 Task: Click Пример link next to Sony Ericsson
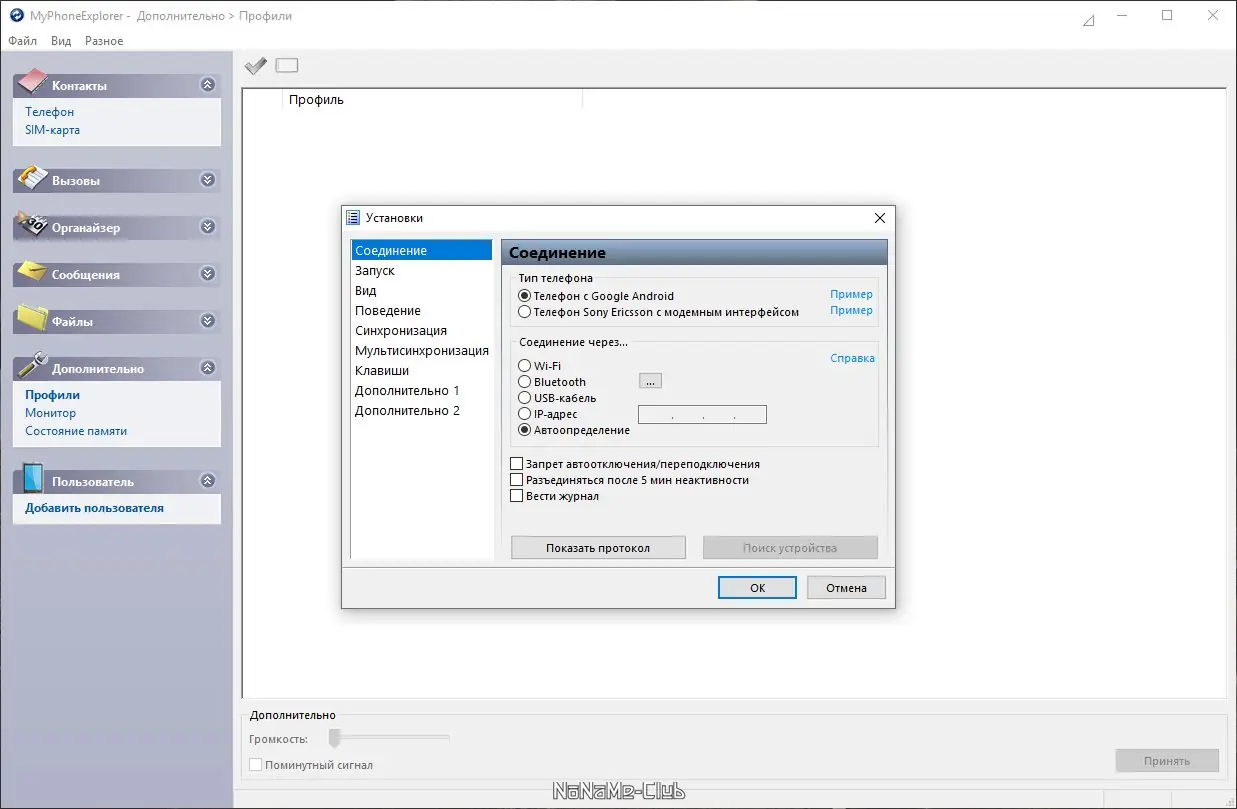(851, 310)
